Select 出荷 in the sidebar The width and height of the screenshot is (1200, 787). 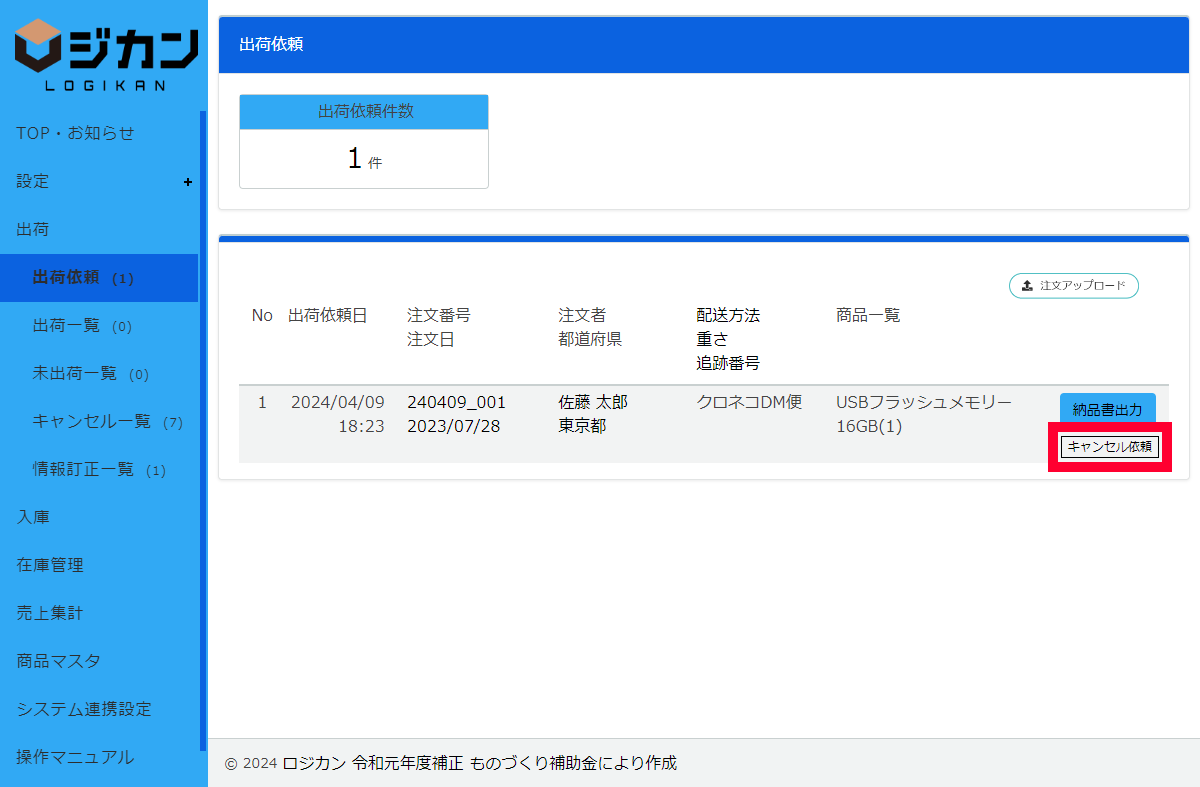(x=33, y=229)
